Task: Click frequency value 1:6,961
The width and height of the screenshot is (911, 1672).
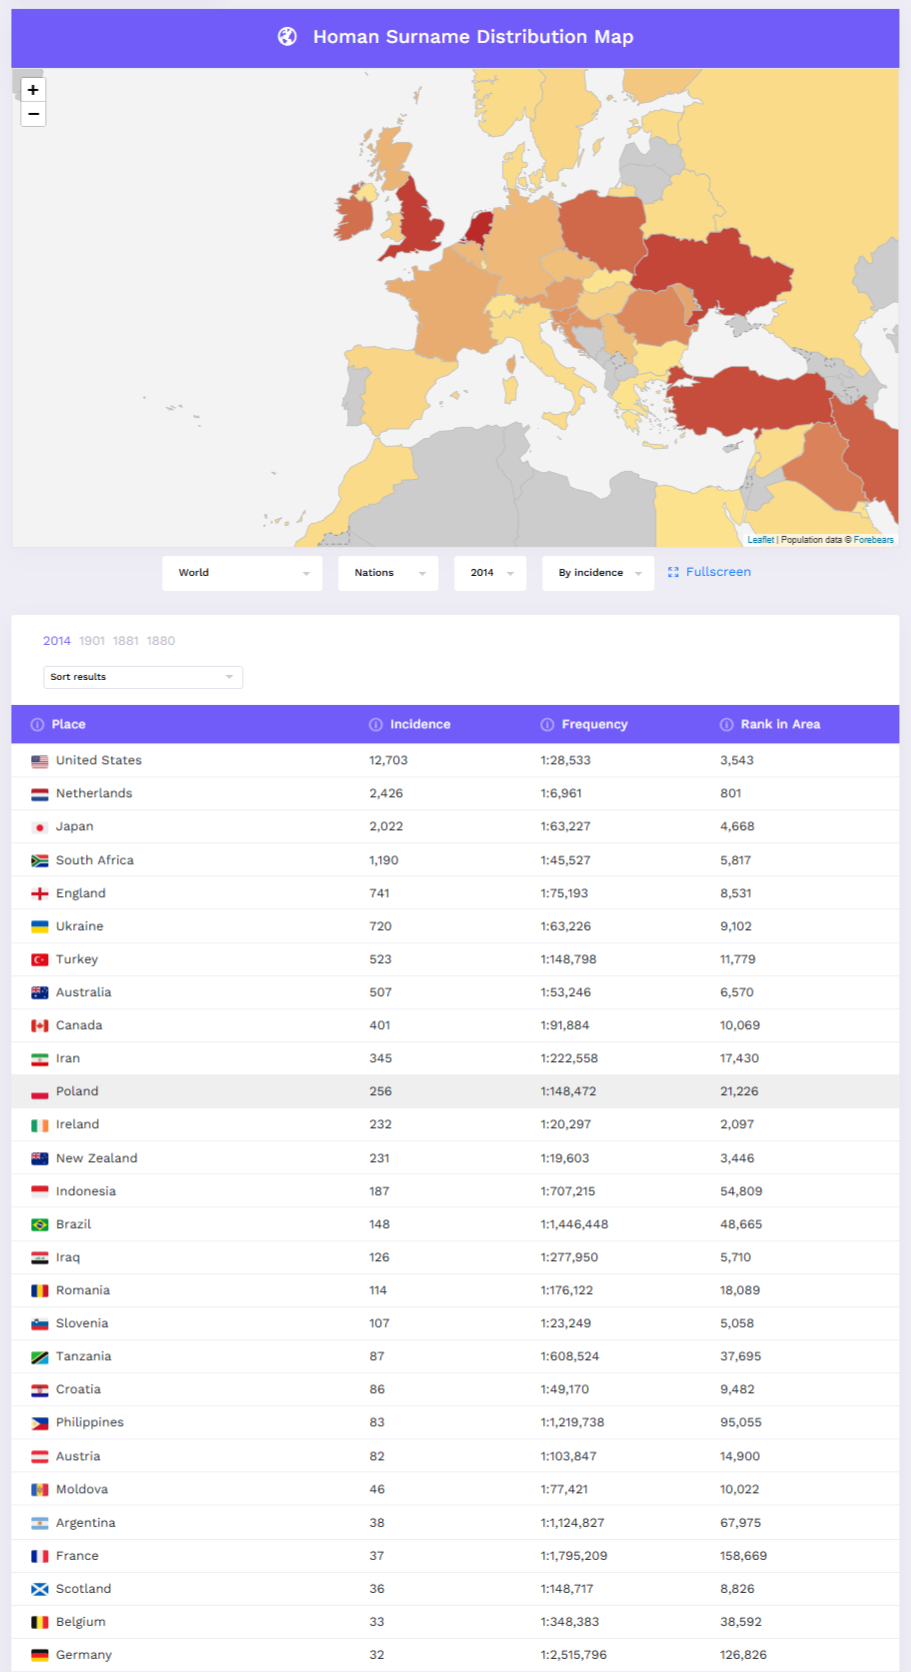Action: point(561,793)
